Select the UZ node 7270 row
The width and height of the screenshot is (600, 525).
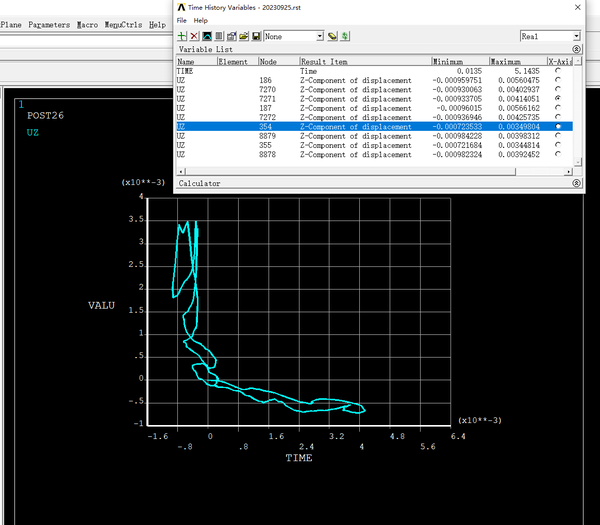300,90
